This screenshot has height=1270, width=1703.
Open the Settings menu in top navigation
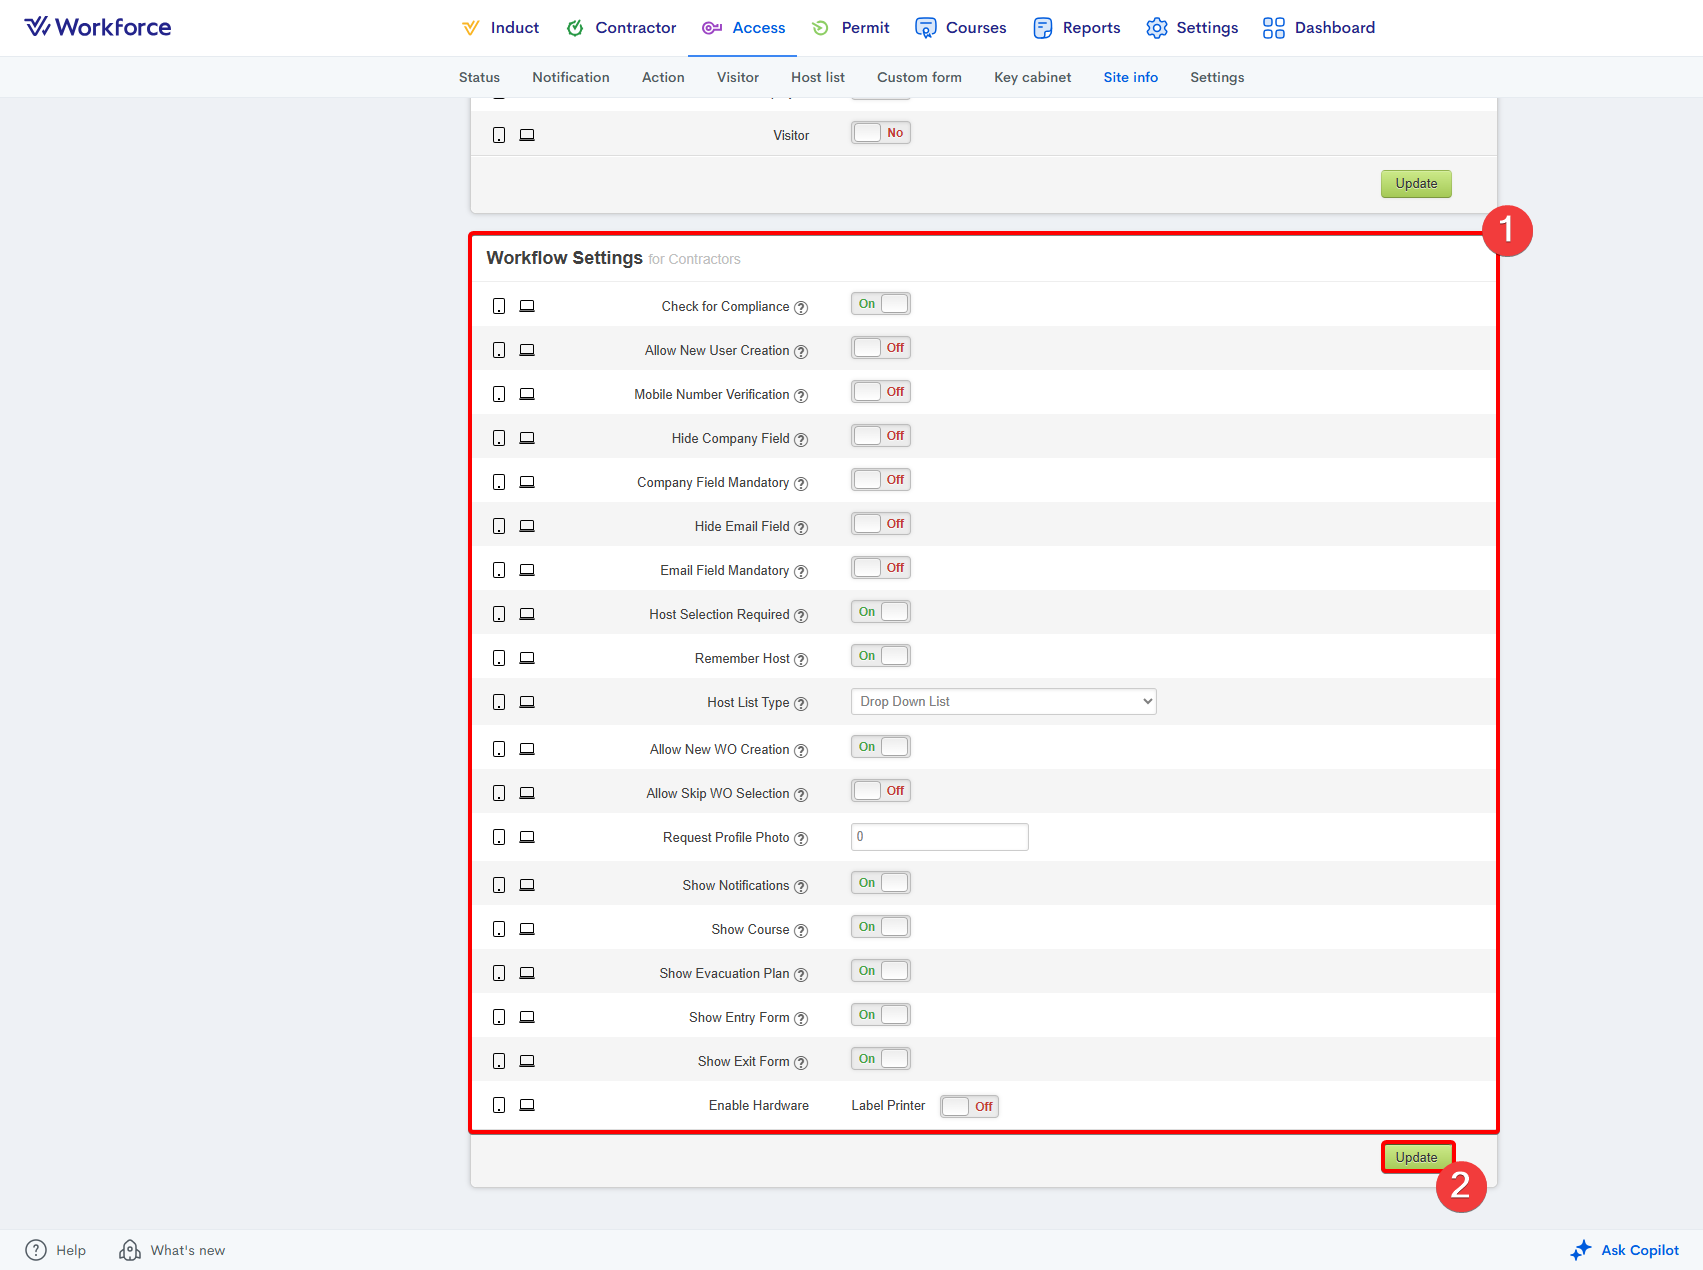pyautogui.click(x=1192, y=28)
